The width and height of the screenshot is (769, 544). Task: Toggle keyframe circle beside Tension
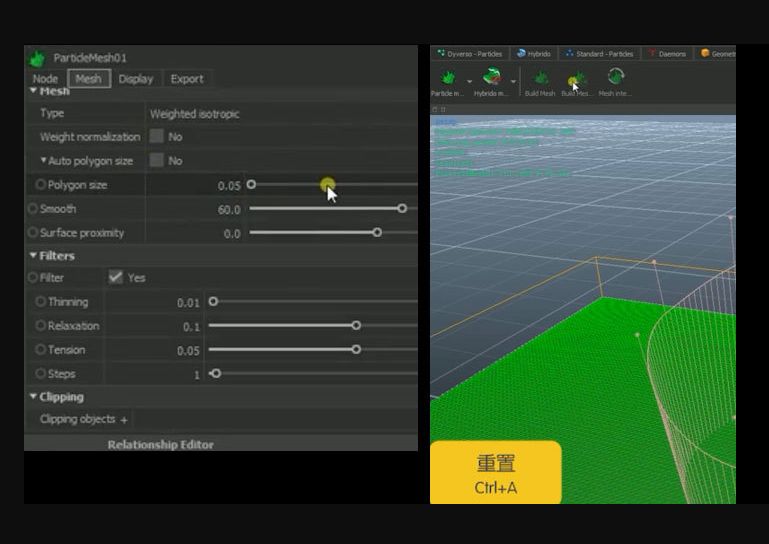(x=41, y=349)
